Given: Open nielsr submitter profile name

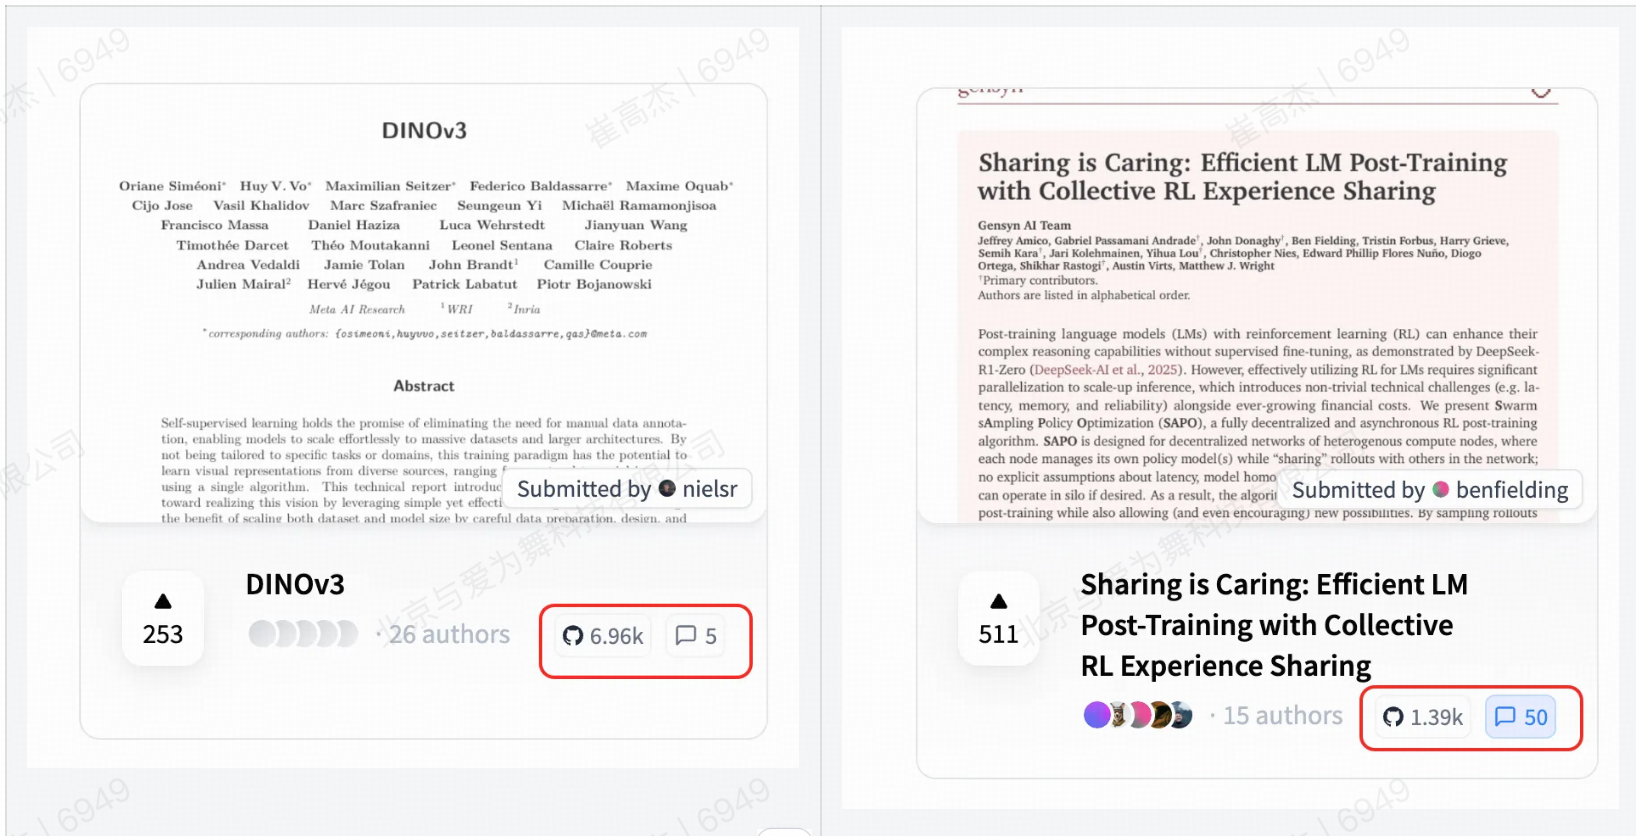Looking at the screenshot, I should pos(710,488).
